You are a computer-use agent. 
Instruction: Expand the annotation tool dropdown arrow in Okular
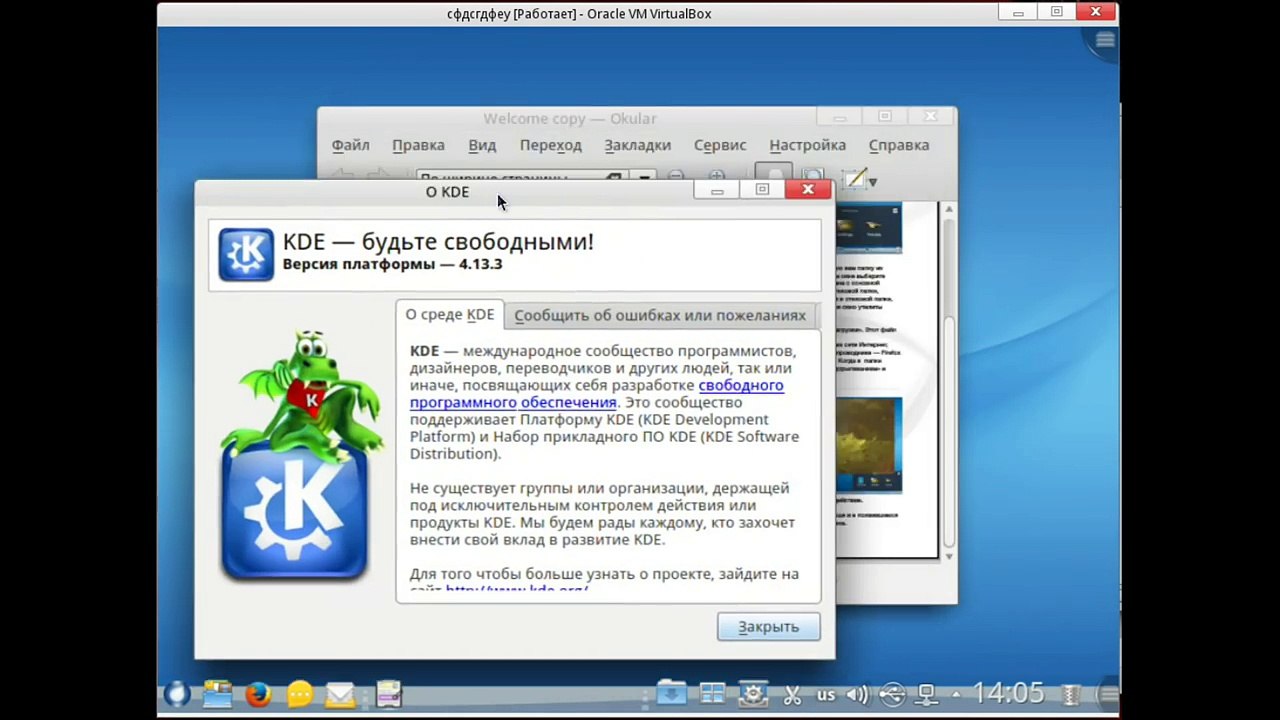[873, 182]
